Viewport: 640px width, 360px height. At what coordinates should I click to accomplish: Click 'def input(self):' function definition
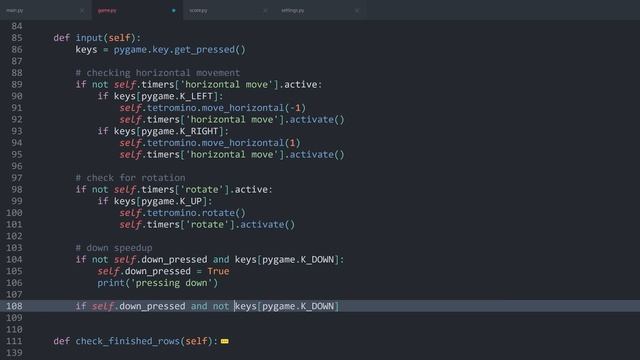tap(97, 38)
